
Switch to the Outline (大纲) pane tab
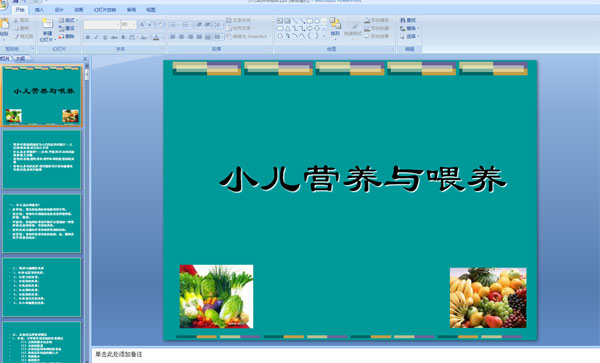pos(21,59)
